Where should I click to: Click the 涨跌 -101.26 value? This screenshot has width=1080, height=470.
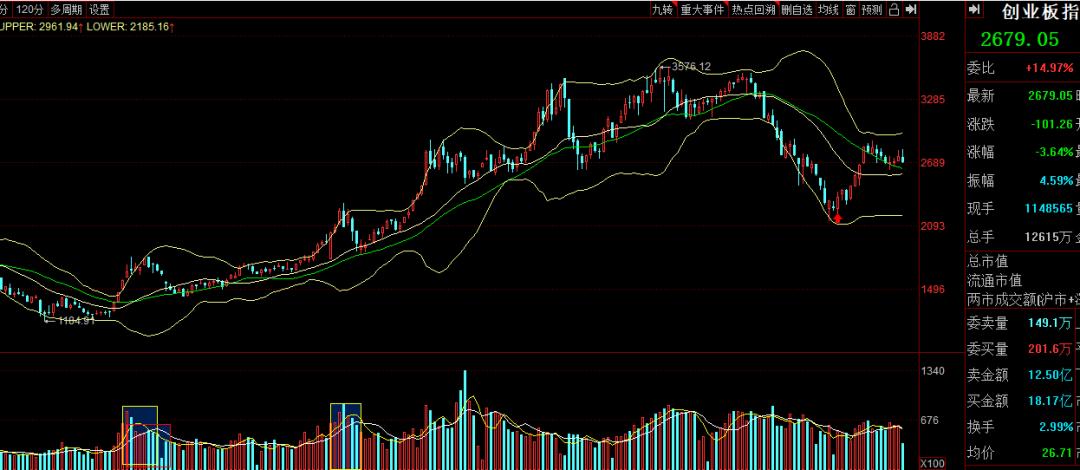1052,124
